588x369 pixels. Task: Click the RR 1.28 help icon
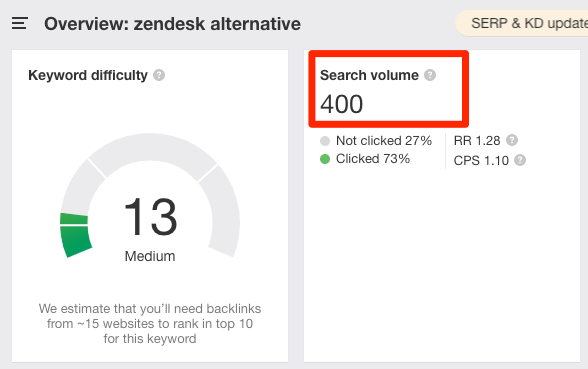512,140
